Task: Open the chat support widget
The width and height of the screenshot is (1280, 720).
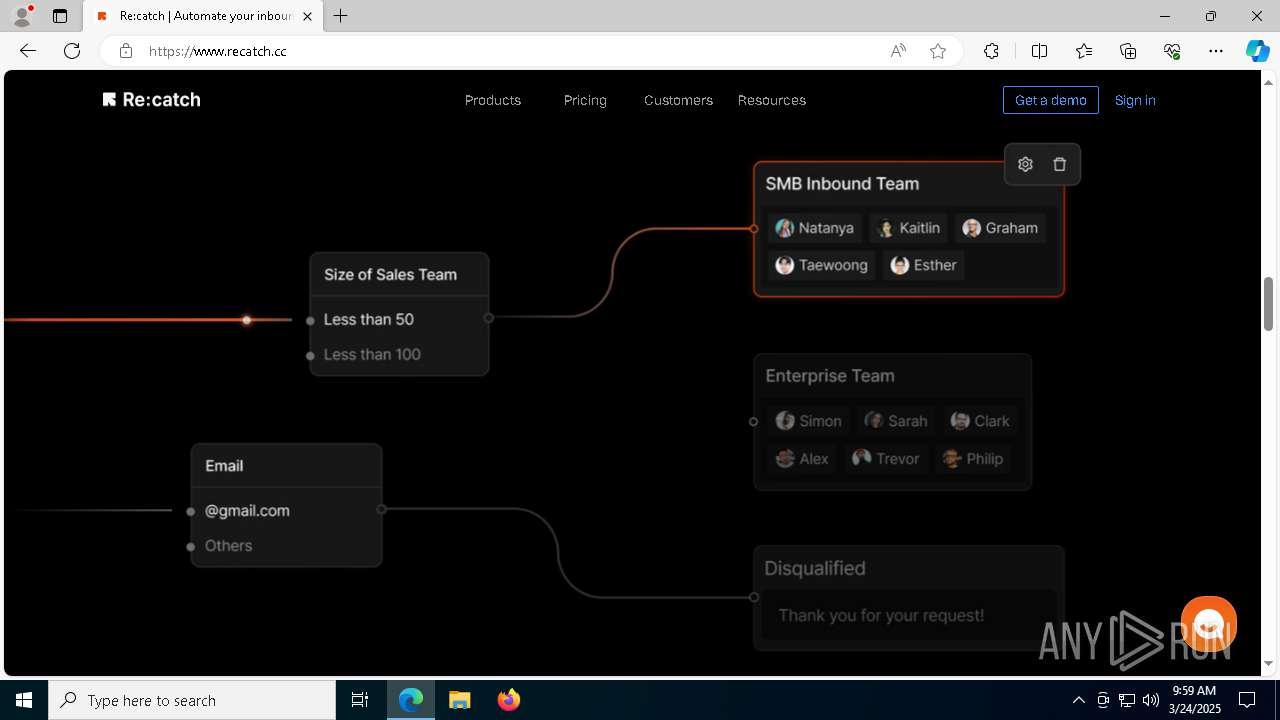Action: pos(1209,624)
